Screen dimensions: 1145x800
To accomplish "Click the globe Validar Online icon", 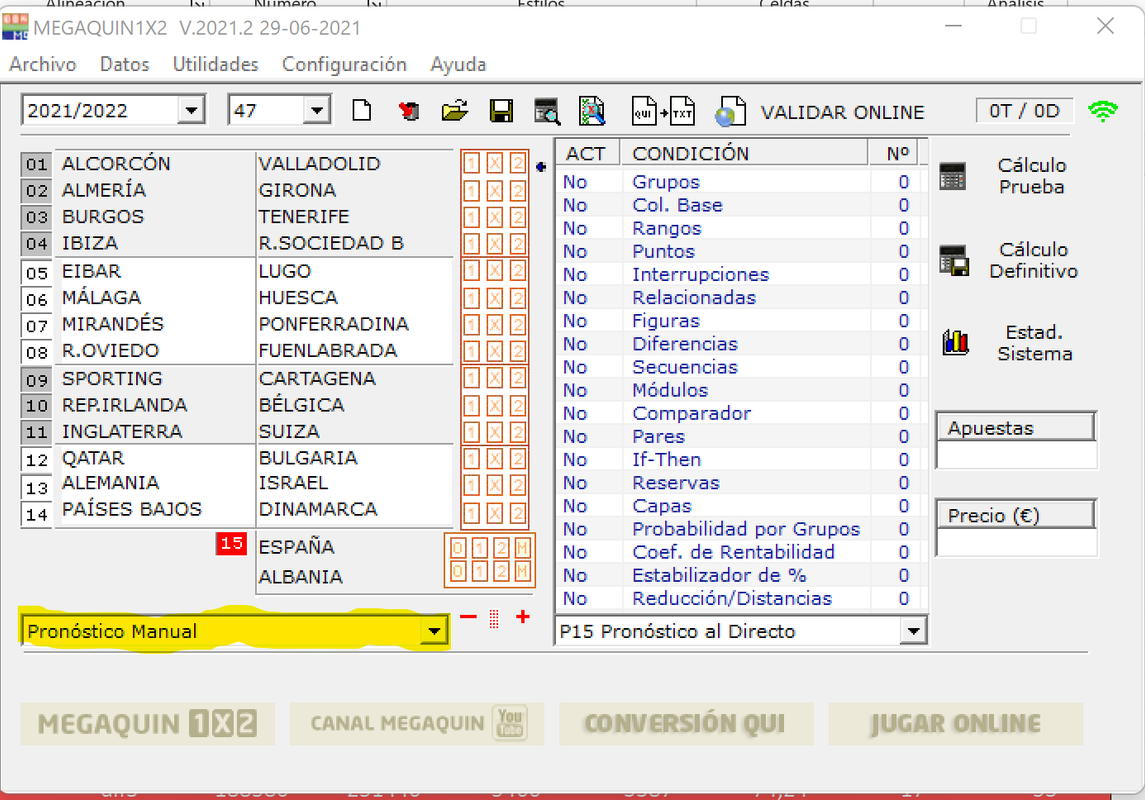I will pos(730,112).
